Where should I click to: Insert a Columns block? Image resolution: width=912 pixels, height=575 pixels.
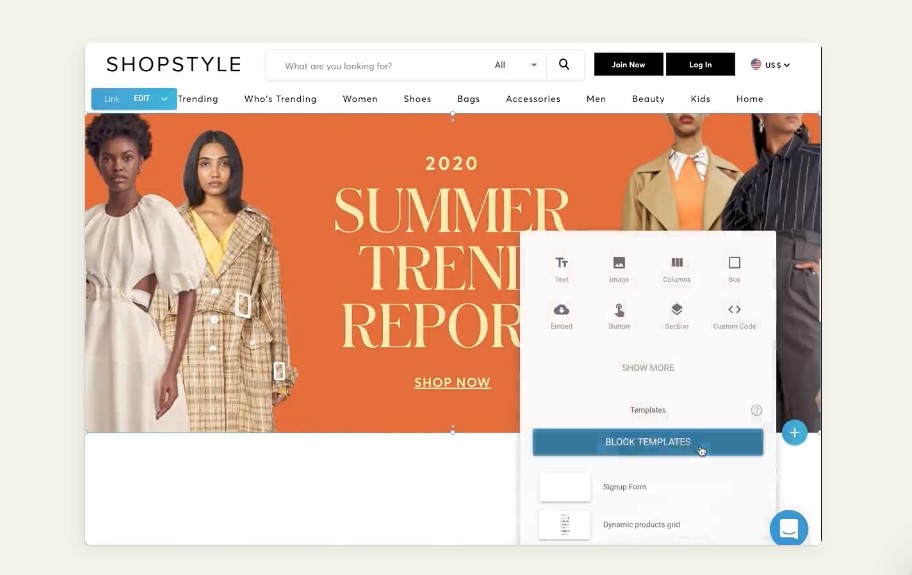[x=676, y=269]
